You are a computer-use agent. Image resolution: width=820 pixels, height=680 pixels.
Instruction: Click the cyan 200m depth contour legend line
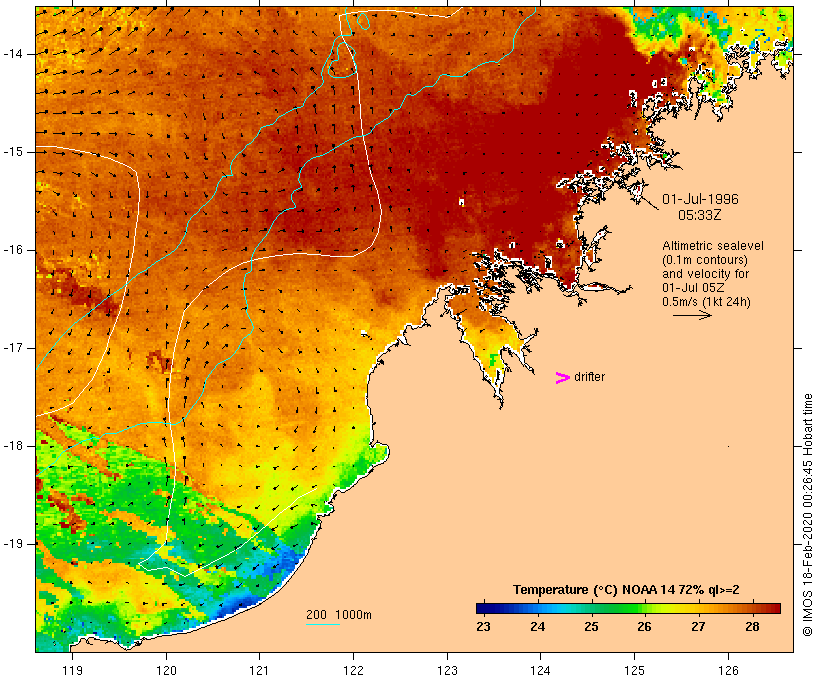323,624
